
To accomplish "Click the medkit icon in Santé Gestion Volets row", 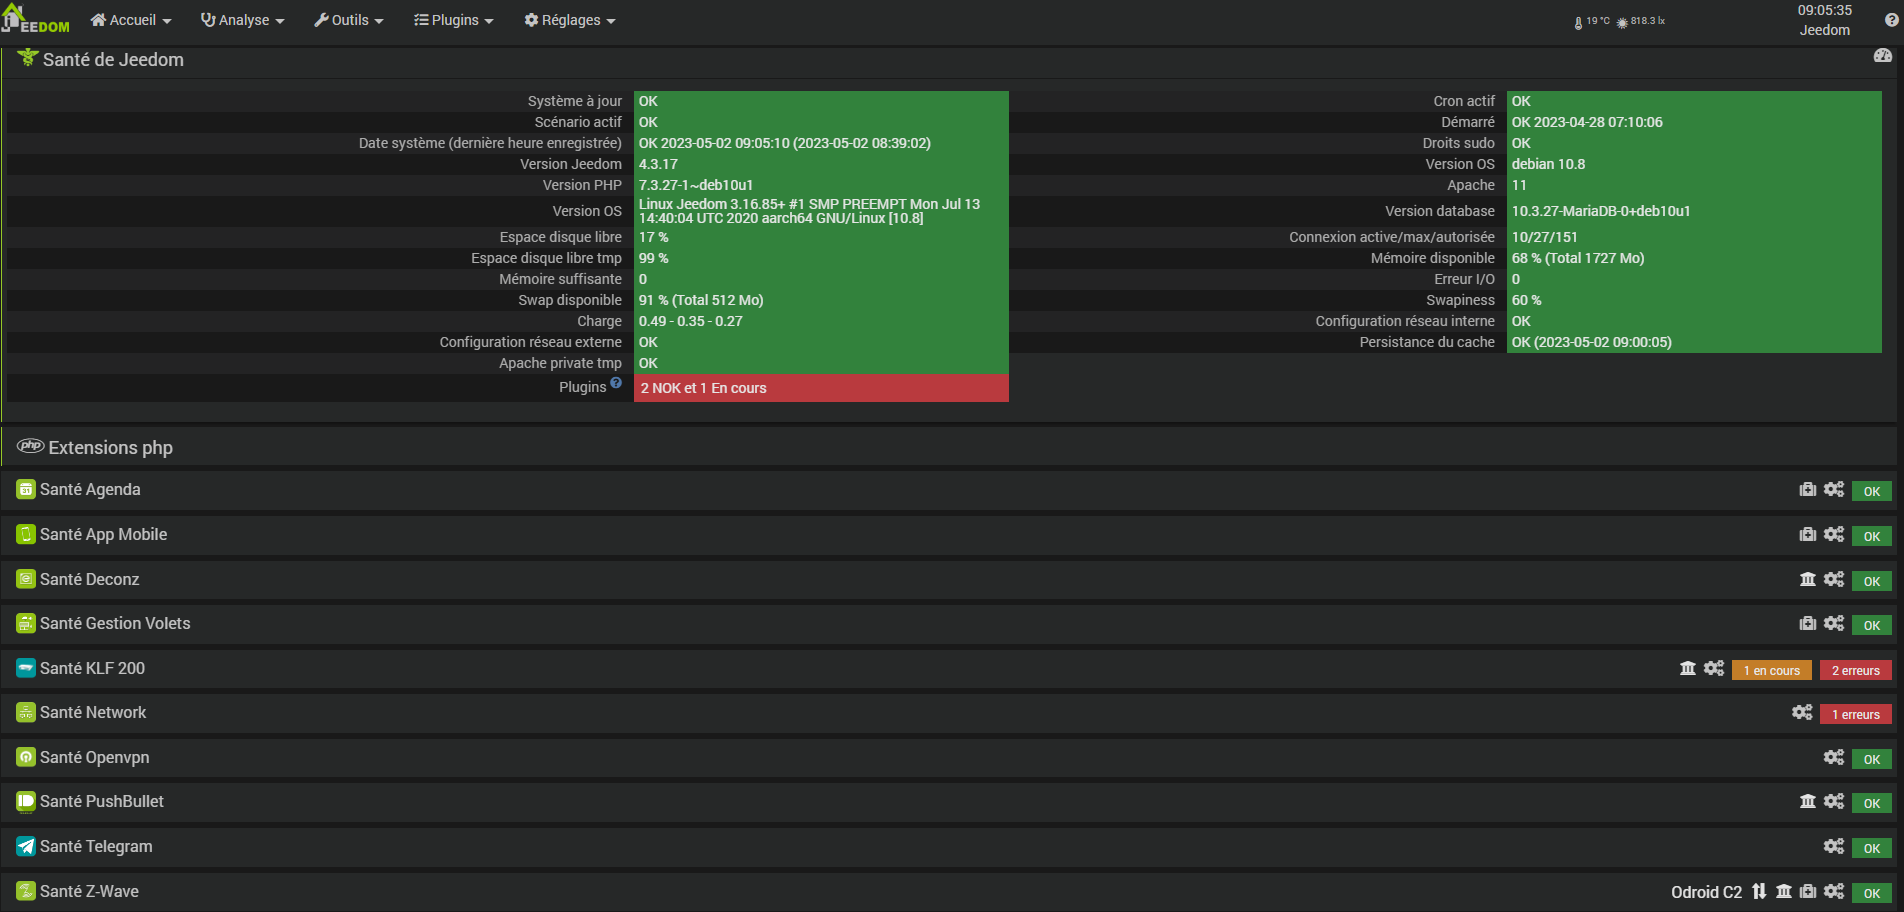I will tap(1808, 623).
